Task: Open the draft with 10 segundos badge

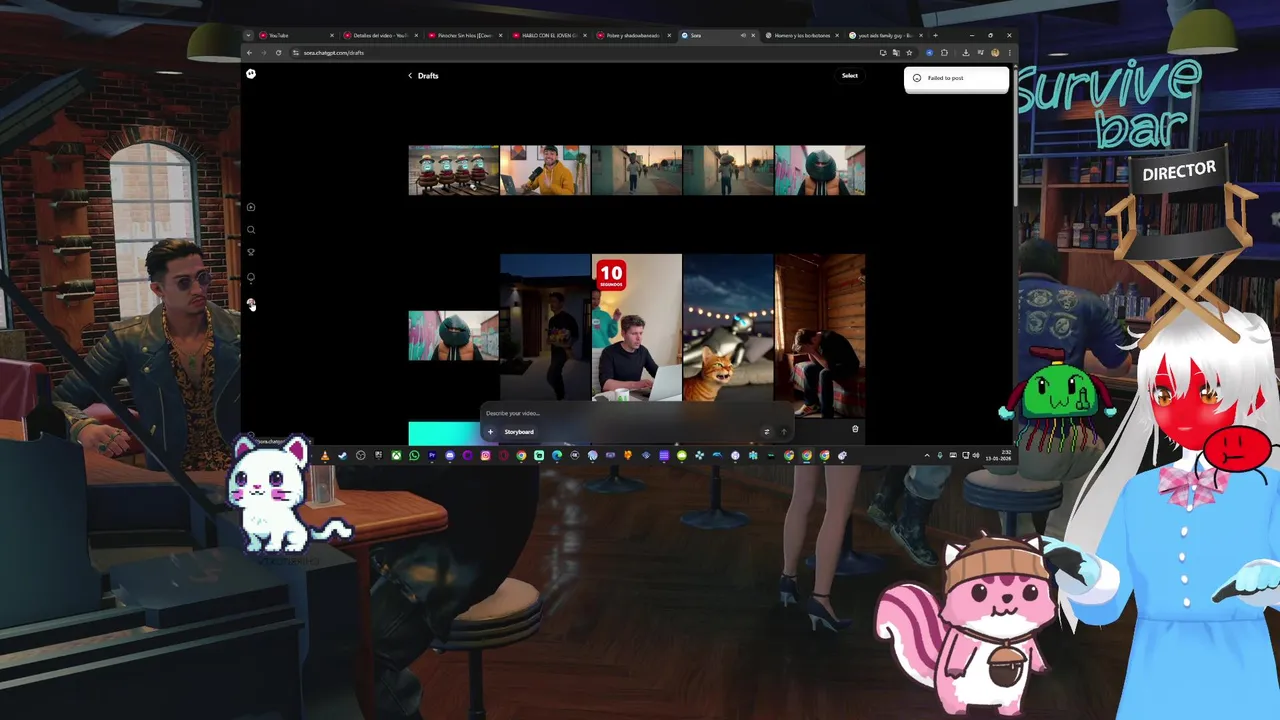Action: coord(636,328)
